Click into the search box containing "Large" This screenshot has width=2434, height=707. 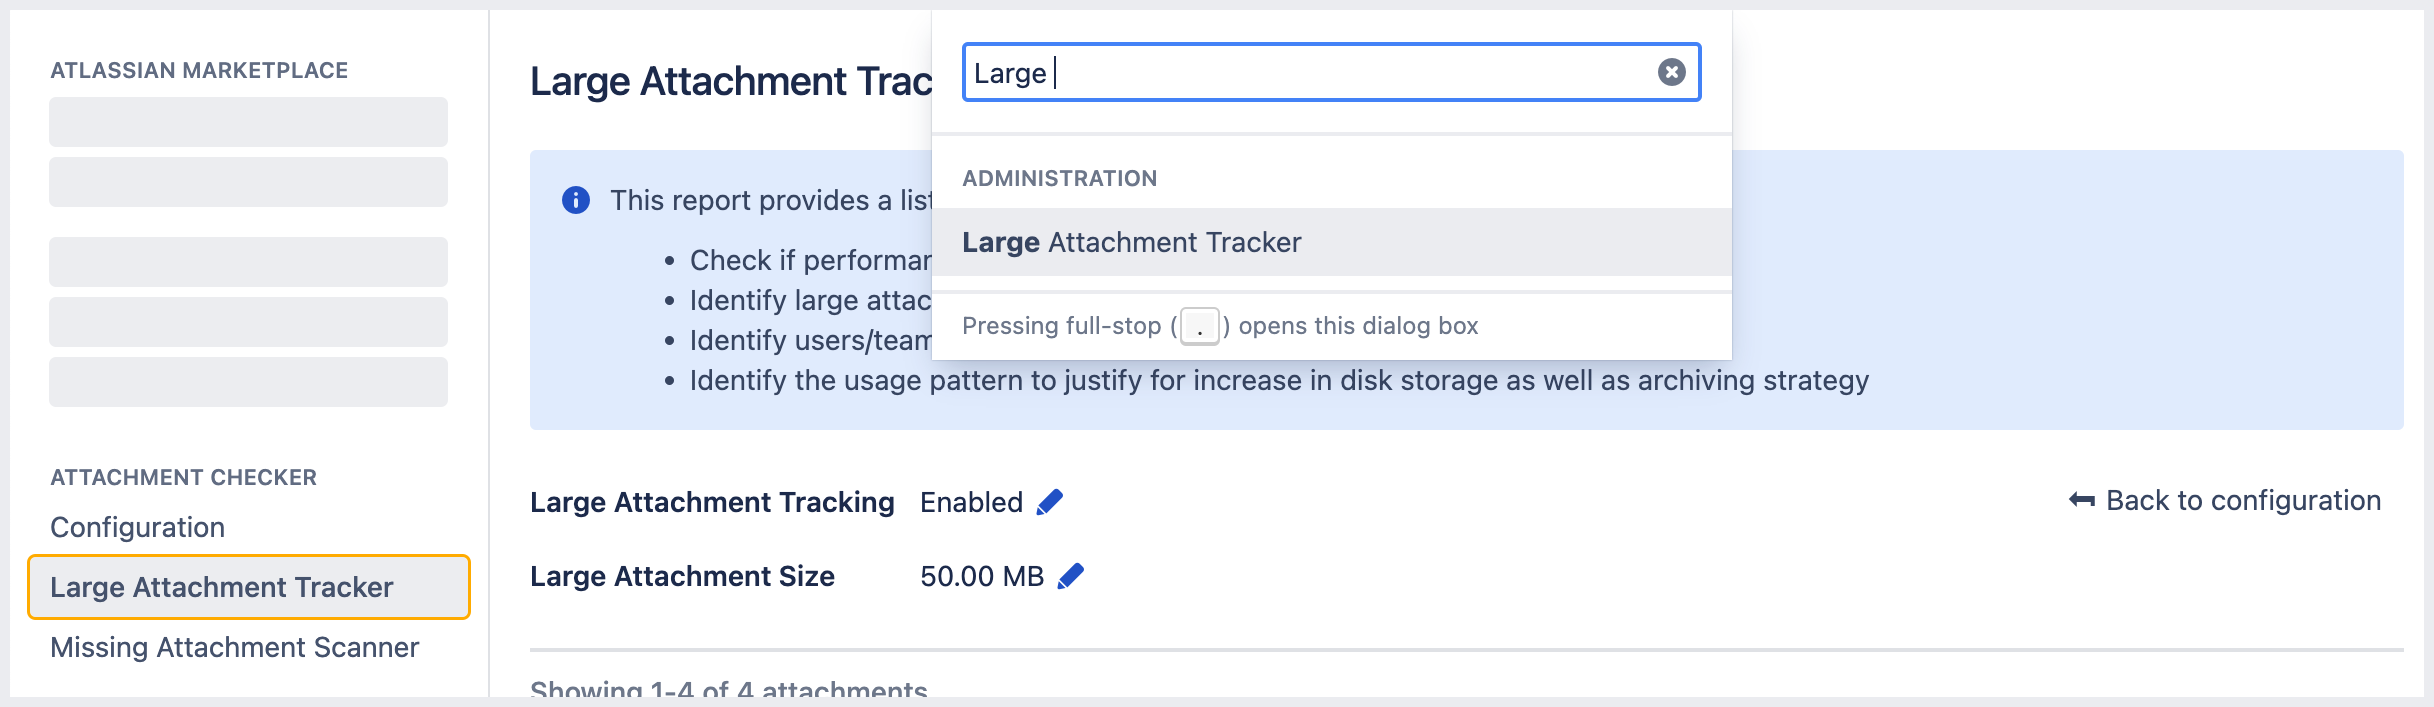coord(1300,72)
